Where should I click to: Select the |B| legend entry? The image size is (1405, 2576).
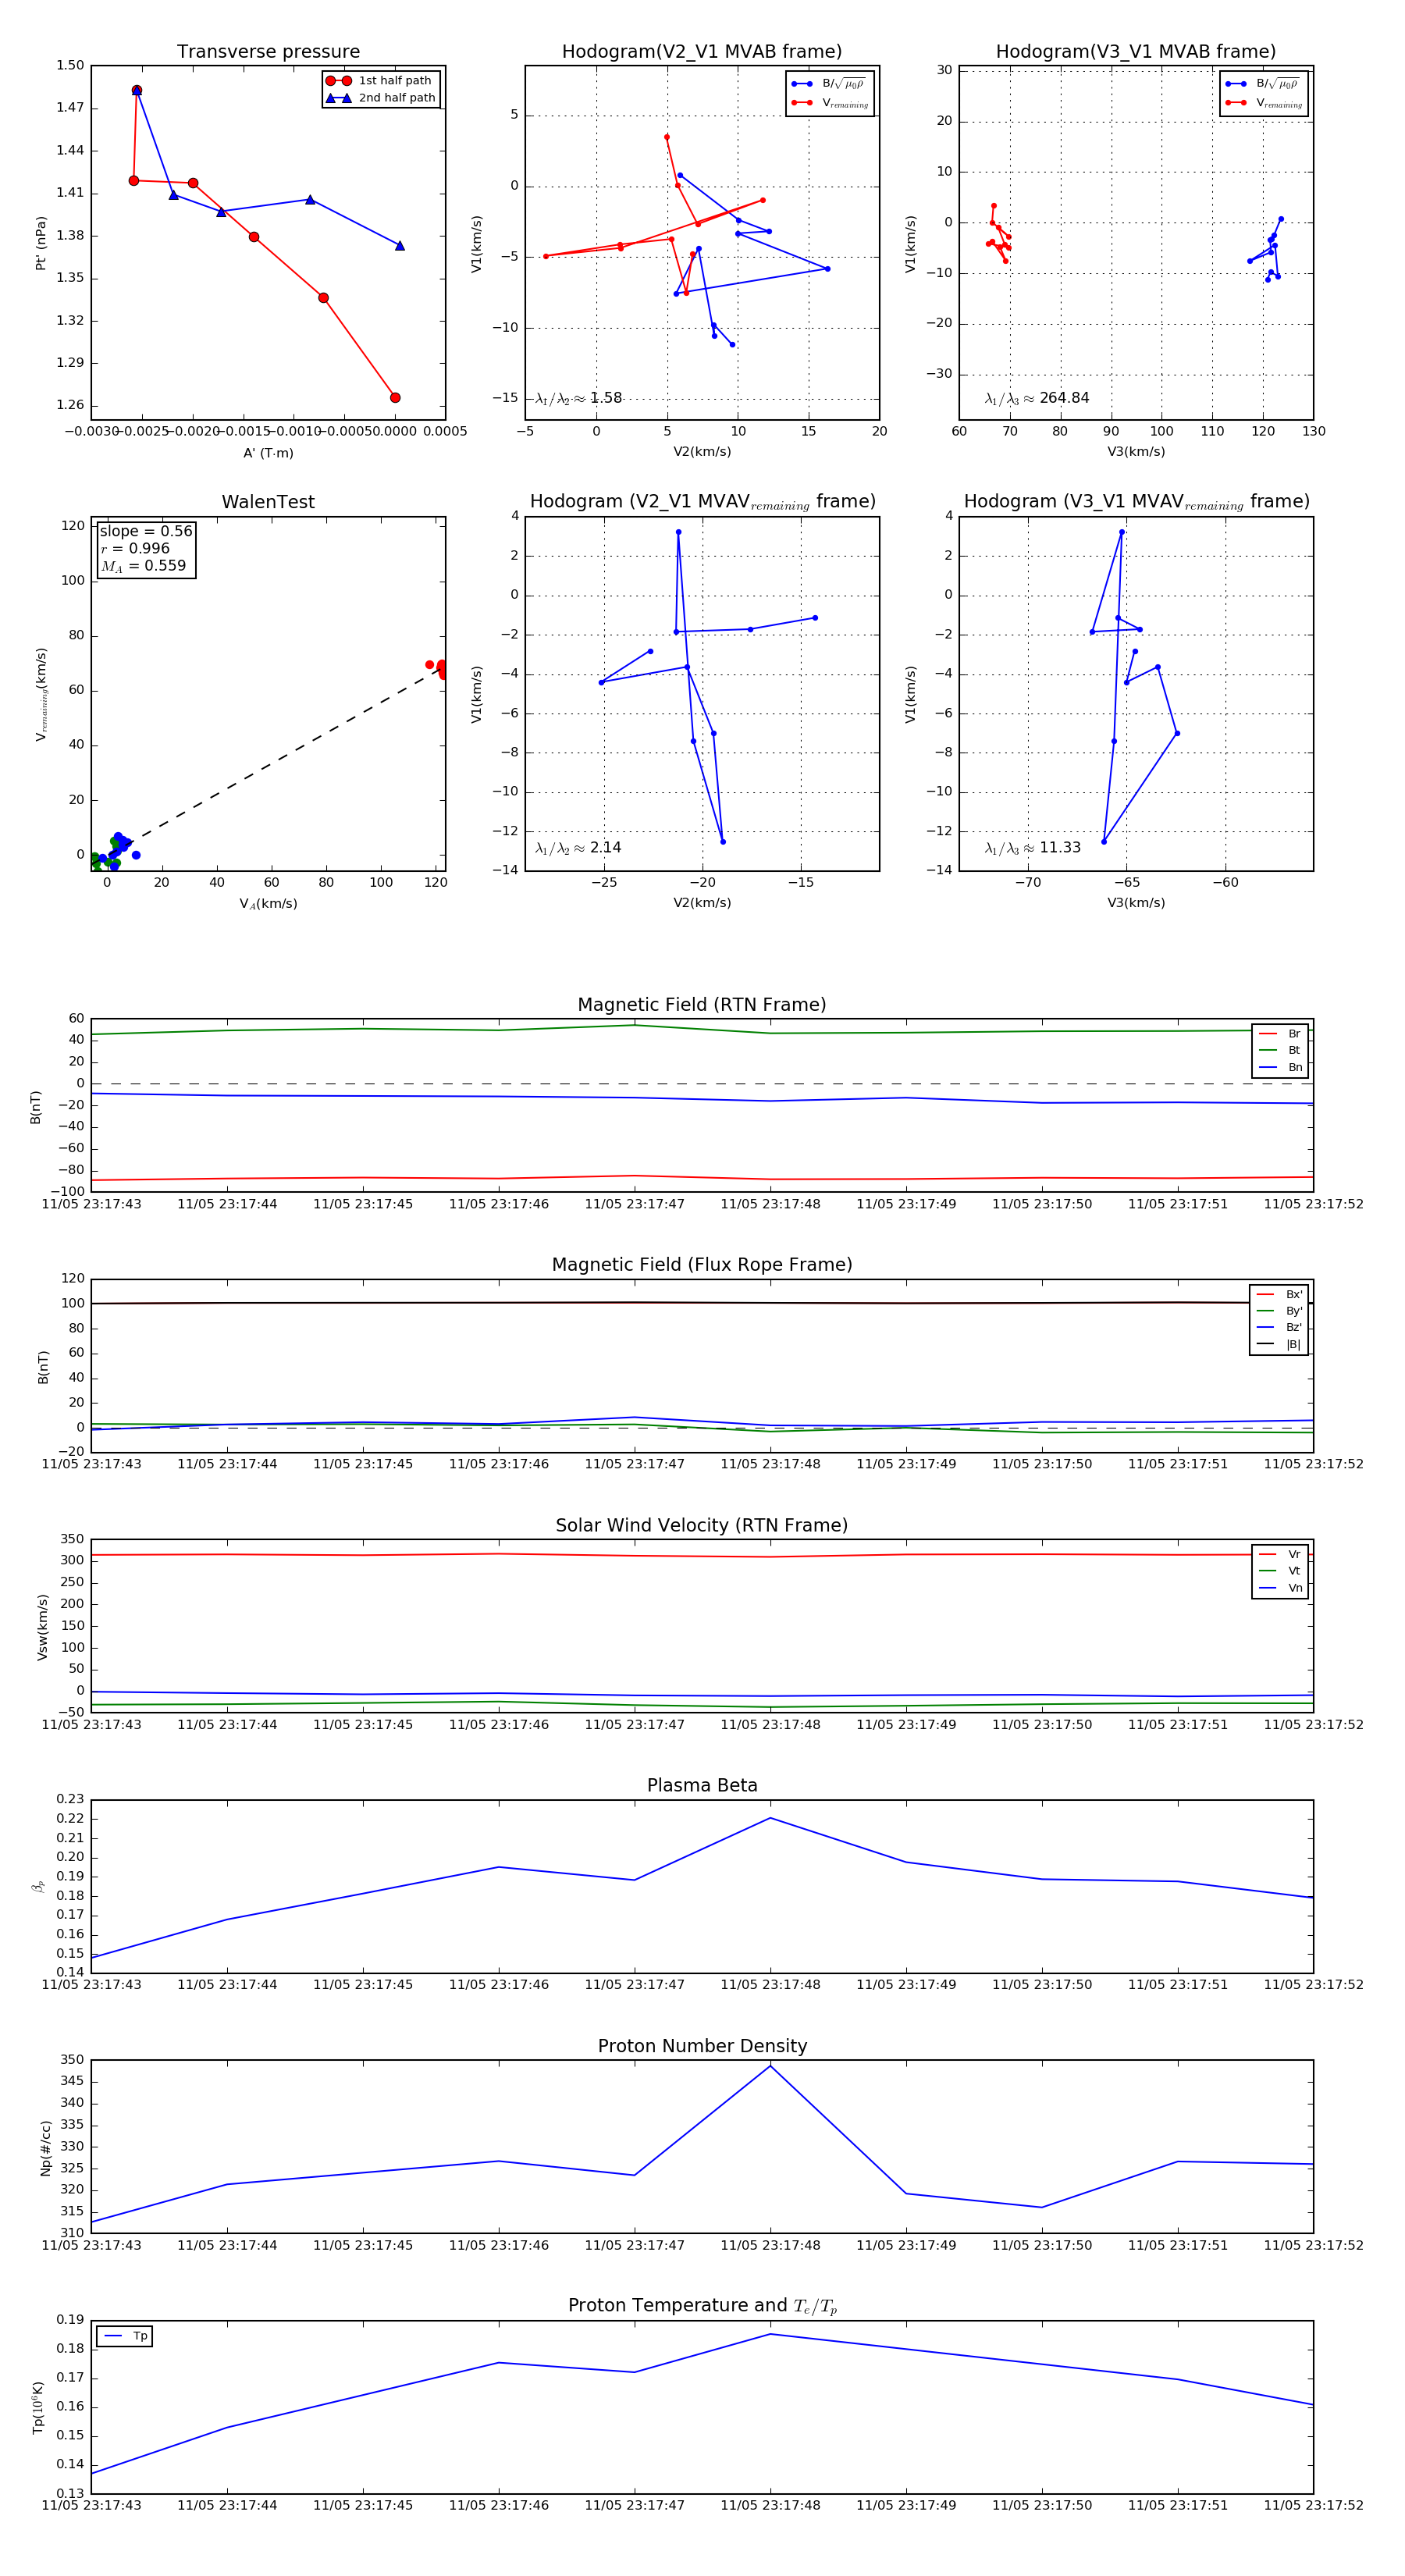[1279, 1344]
